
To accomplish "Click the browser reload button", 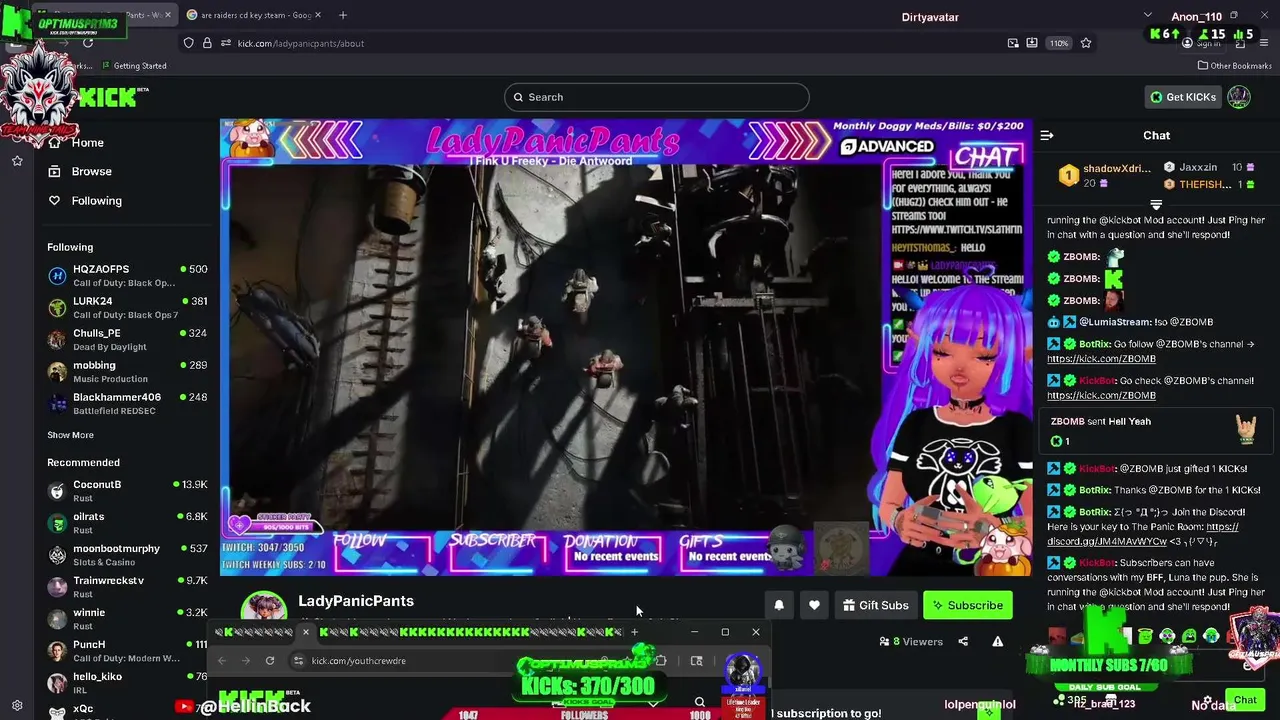I will click(x=88, y=43).
